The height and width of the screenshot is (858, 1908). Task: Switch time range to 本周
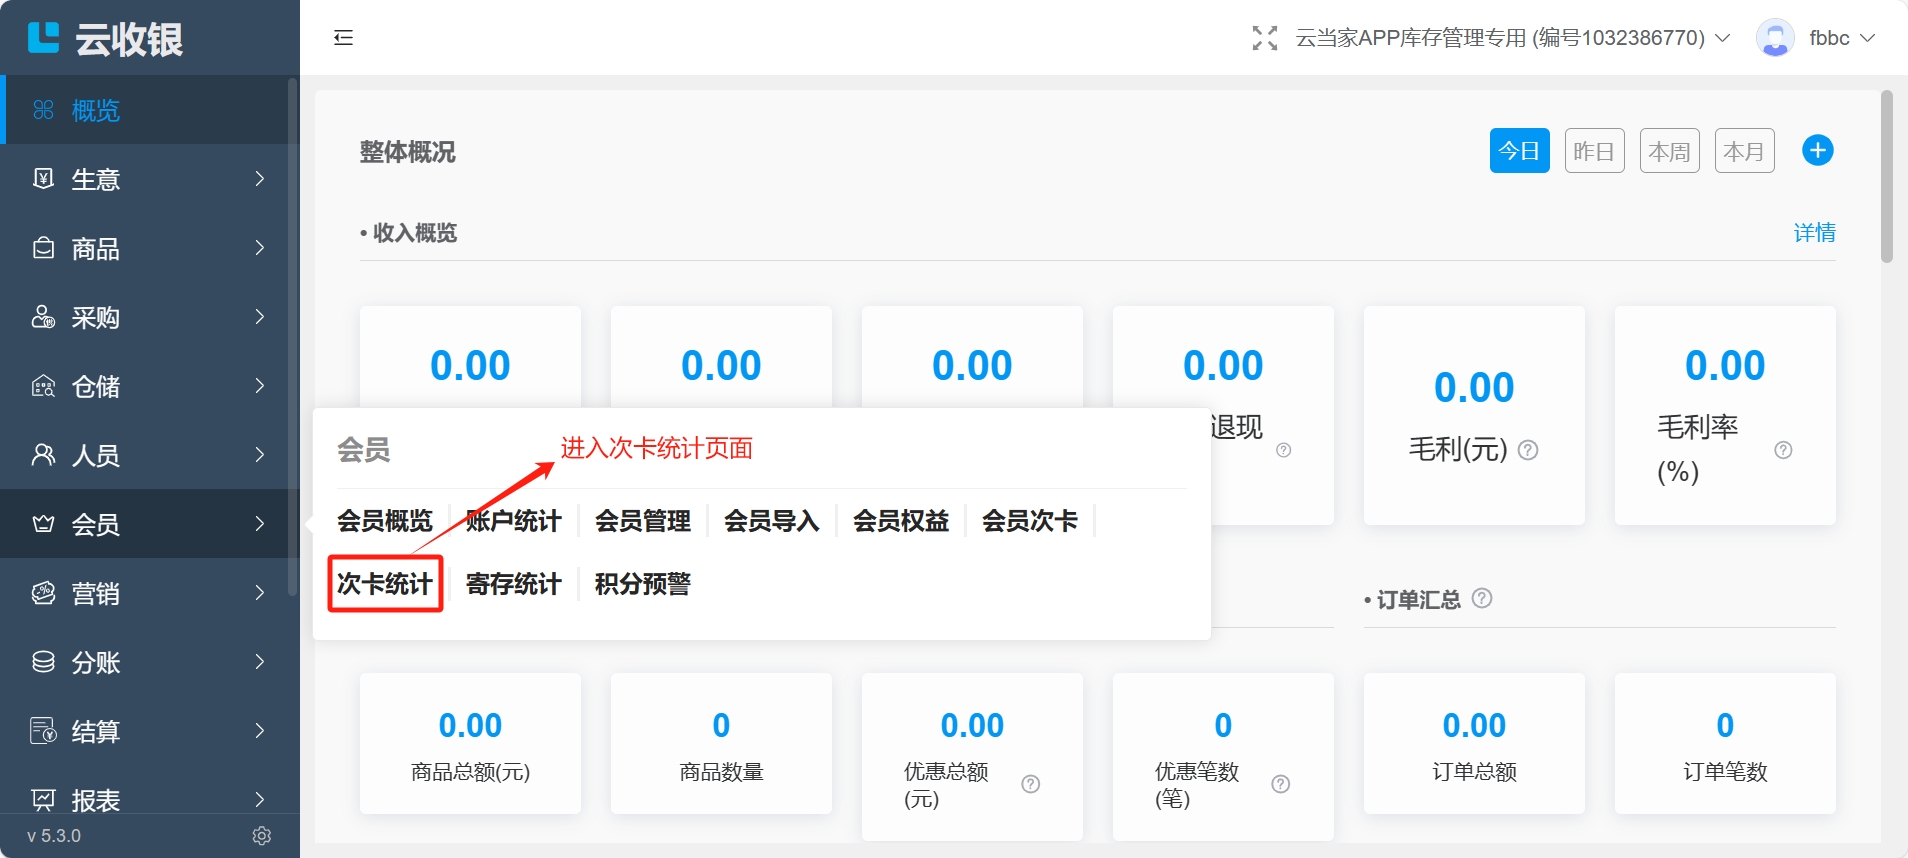tap(1669, 151)
